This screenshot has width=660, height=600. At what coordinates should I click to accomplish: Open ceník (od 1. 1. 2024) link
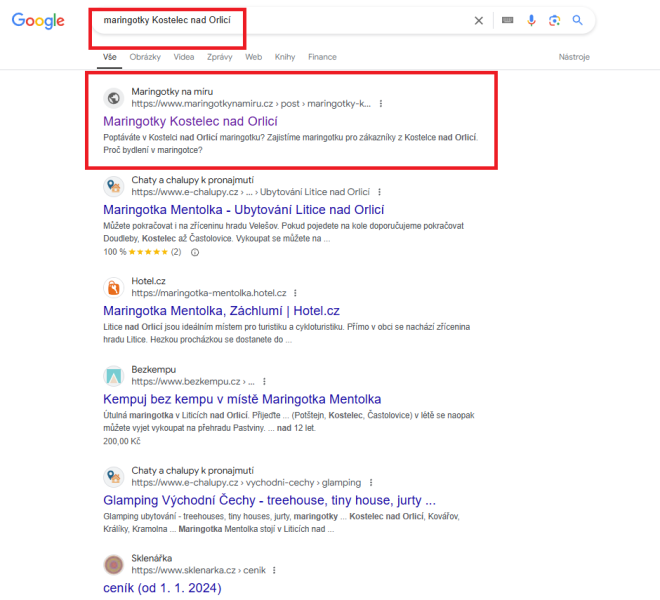(x=162, y=588)
